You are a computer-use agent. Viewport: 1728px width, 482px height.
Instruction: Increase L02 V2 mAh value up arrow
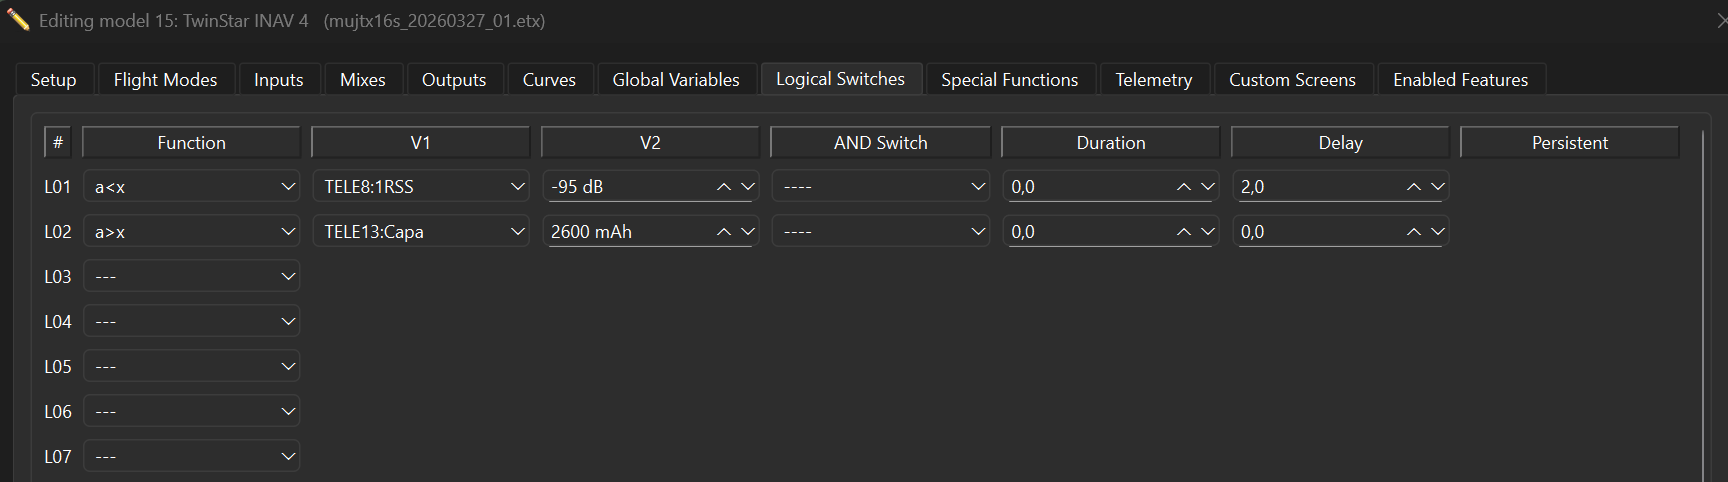click(724, 232)
